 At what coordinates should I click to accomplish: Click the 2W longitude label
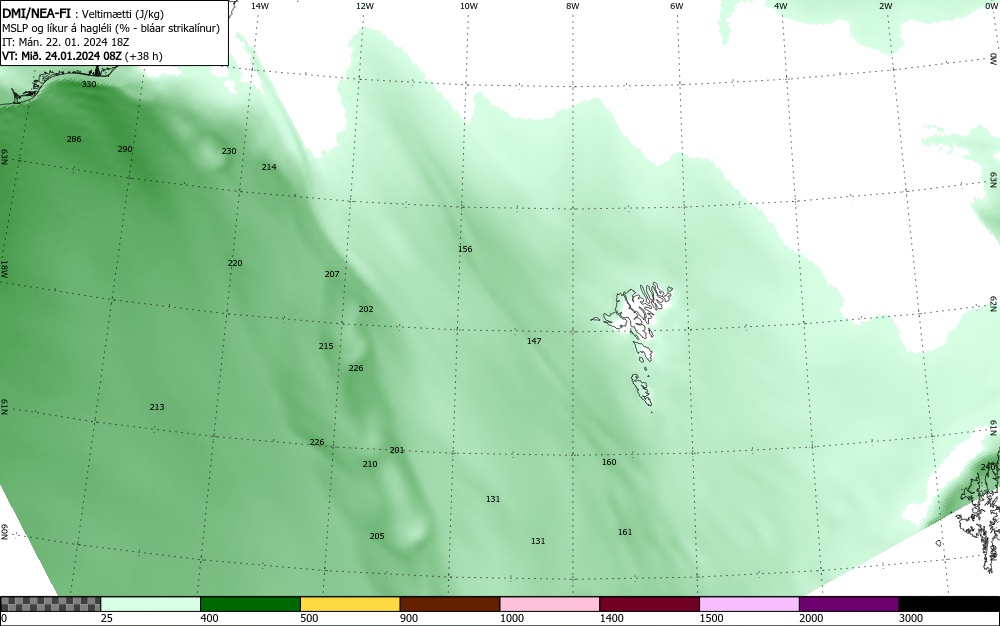tap(885, 6)
